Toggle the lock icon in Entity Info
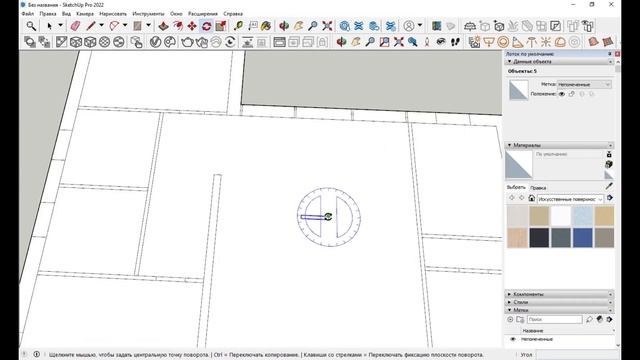This screenshot has width=640, height=360. (572, 94)
